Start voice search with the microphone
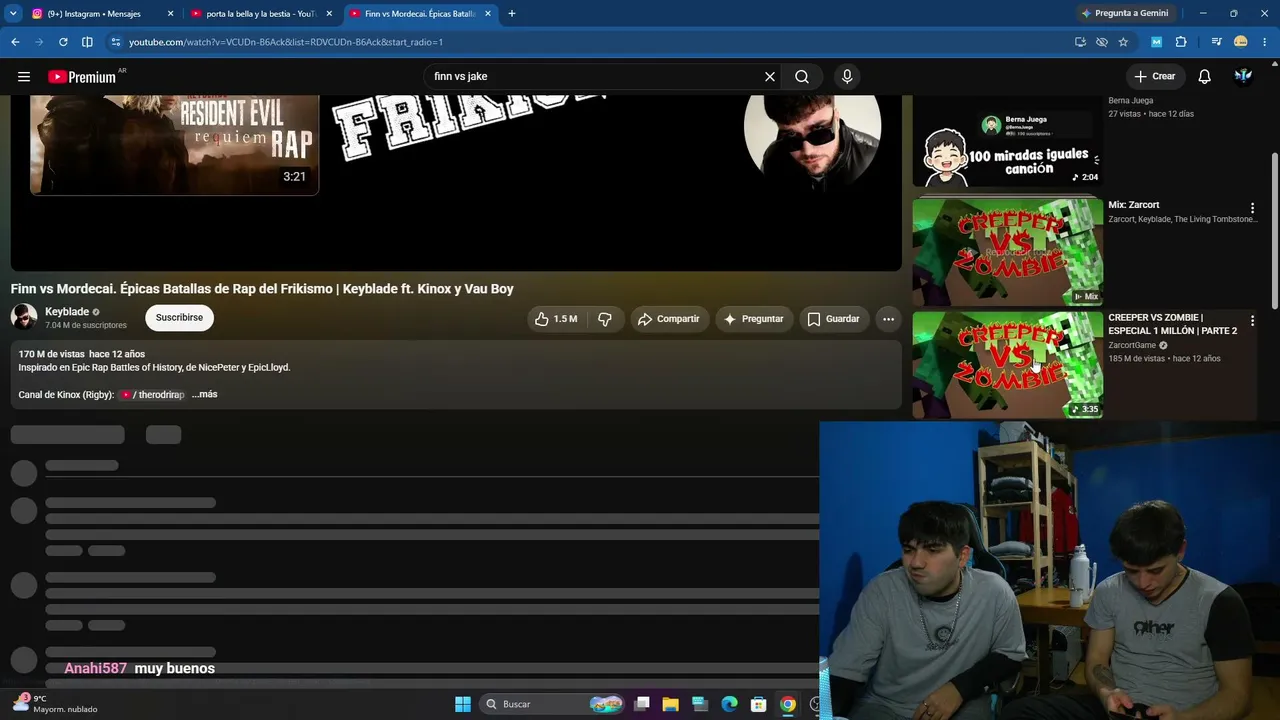 tap(847, 77)
